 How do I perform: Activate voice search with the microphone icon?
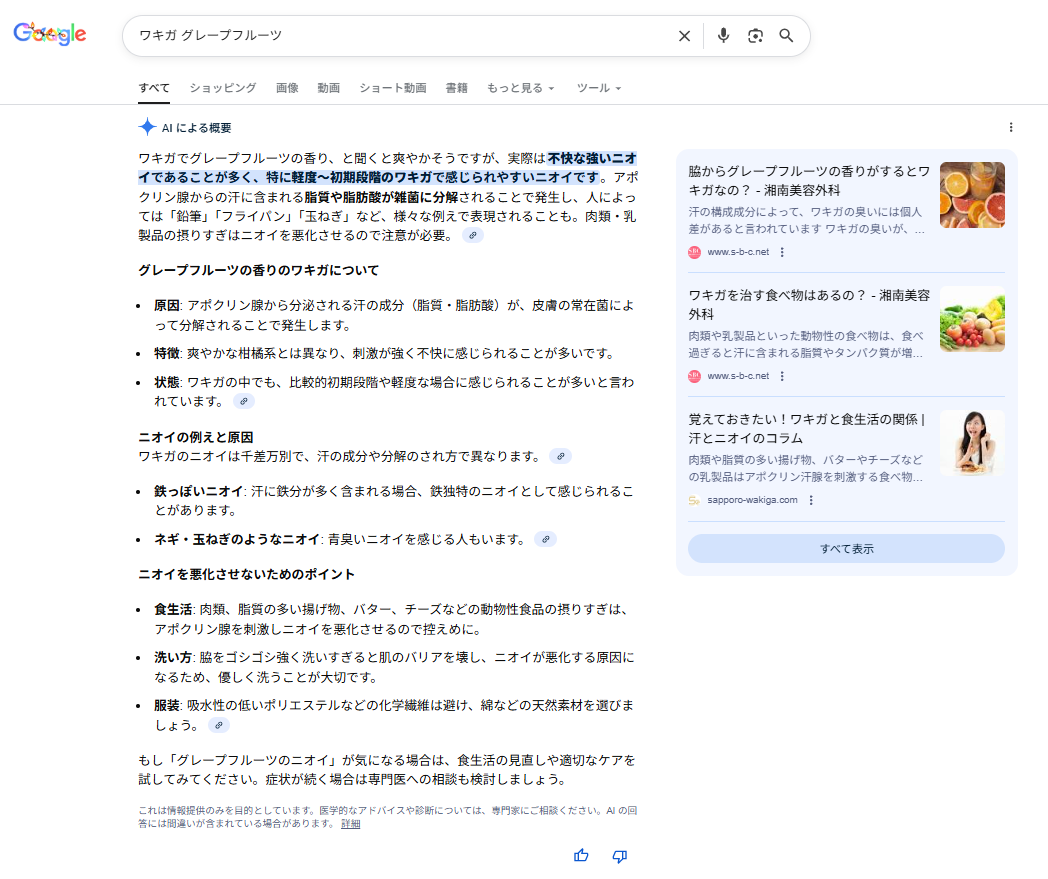click(723, 35)
